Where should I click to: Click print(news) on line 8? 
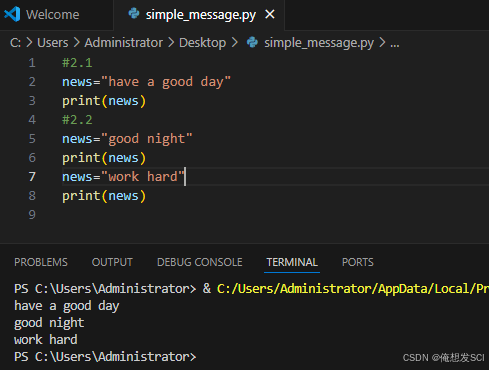(104, 196)
